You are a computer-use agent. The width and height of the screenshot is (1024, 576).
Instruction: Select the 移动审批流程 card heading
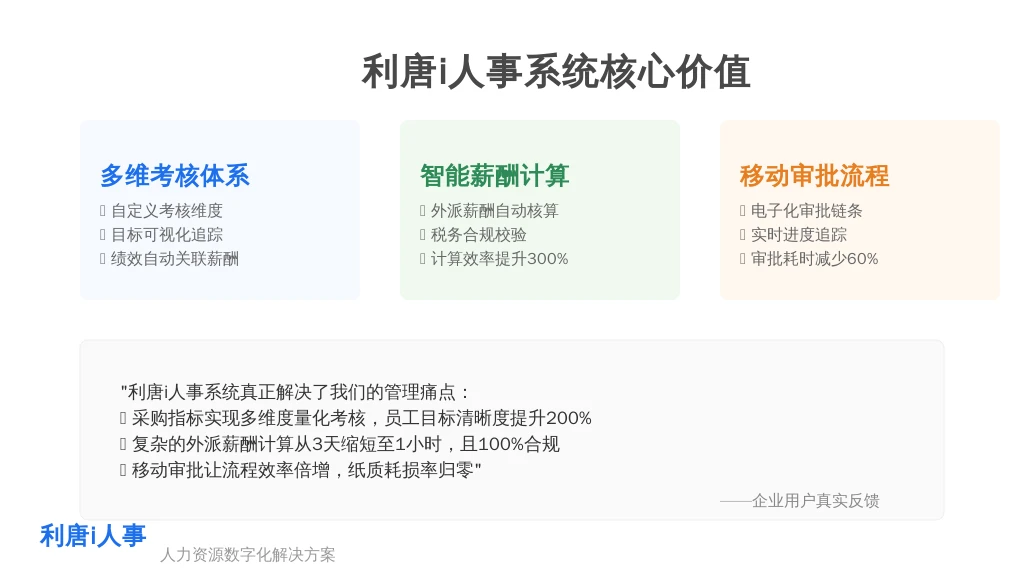[815, 176]
